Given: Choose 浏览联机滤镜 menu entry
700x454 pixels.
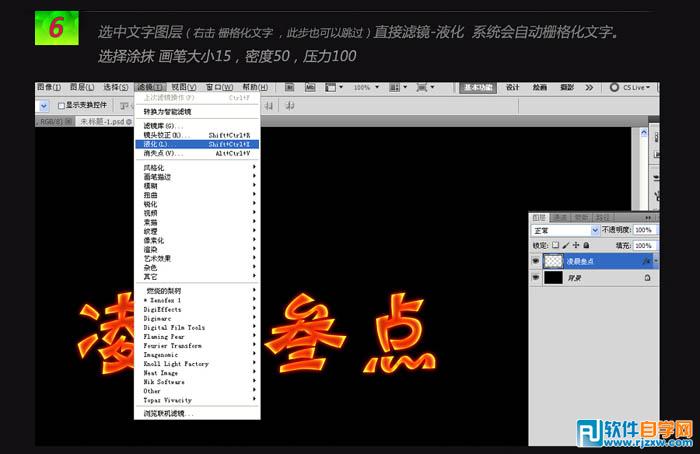Looking at the screenshot, I should tap(197, 413).
